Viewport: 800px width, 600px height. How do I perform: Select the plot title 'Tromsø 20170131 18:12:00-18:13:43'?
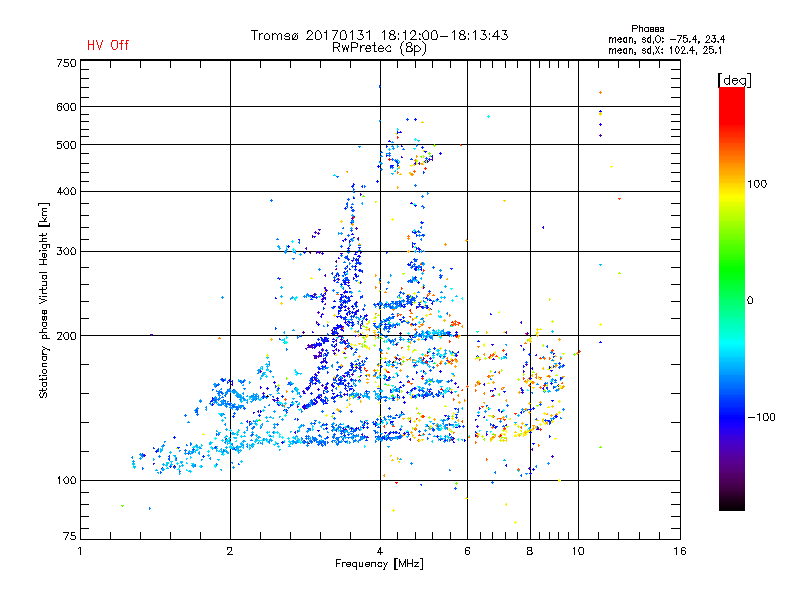coord(379,35)
